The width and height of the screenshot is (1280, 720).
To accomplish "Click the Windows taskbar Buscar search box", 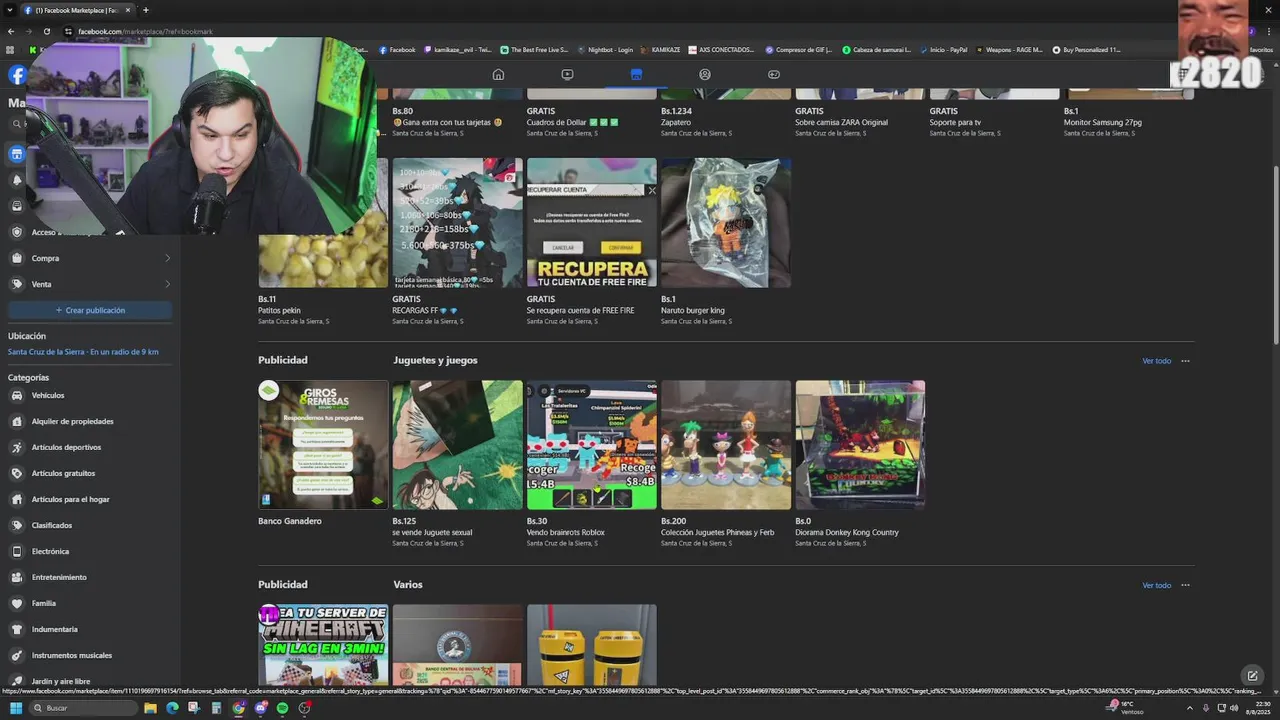I will pyautogui.click(x=82, y=708).
